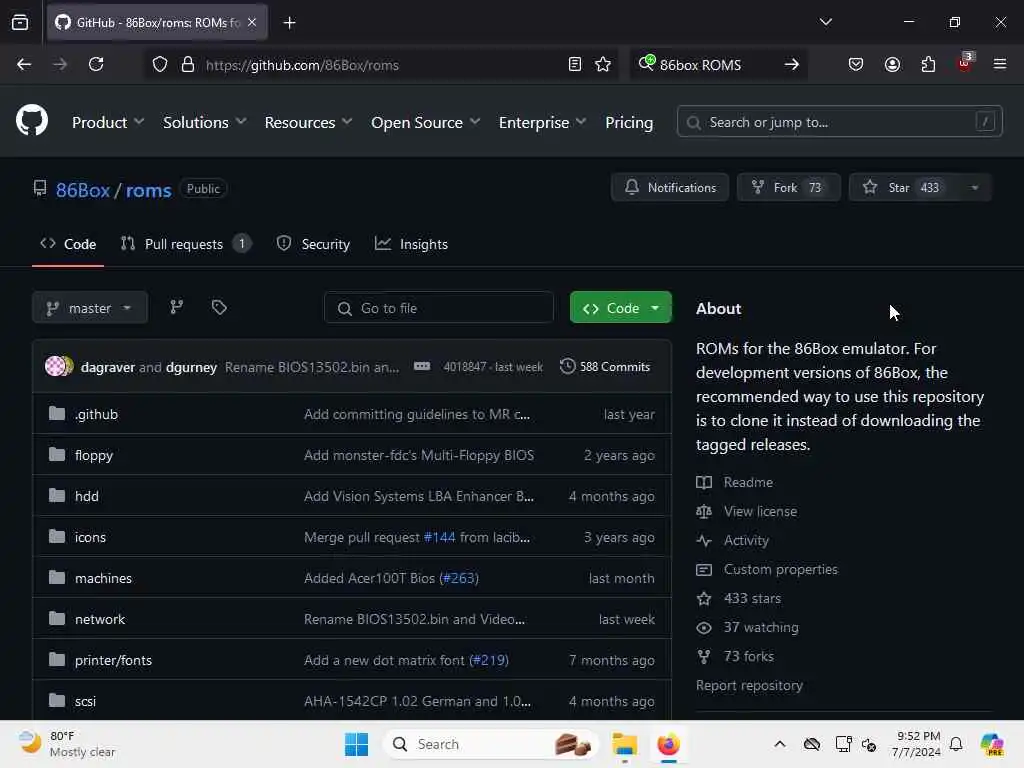Open the extensions puzzle icon
This screenshot has width=1024, height=768.
928,64
